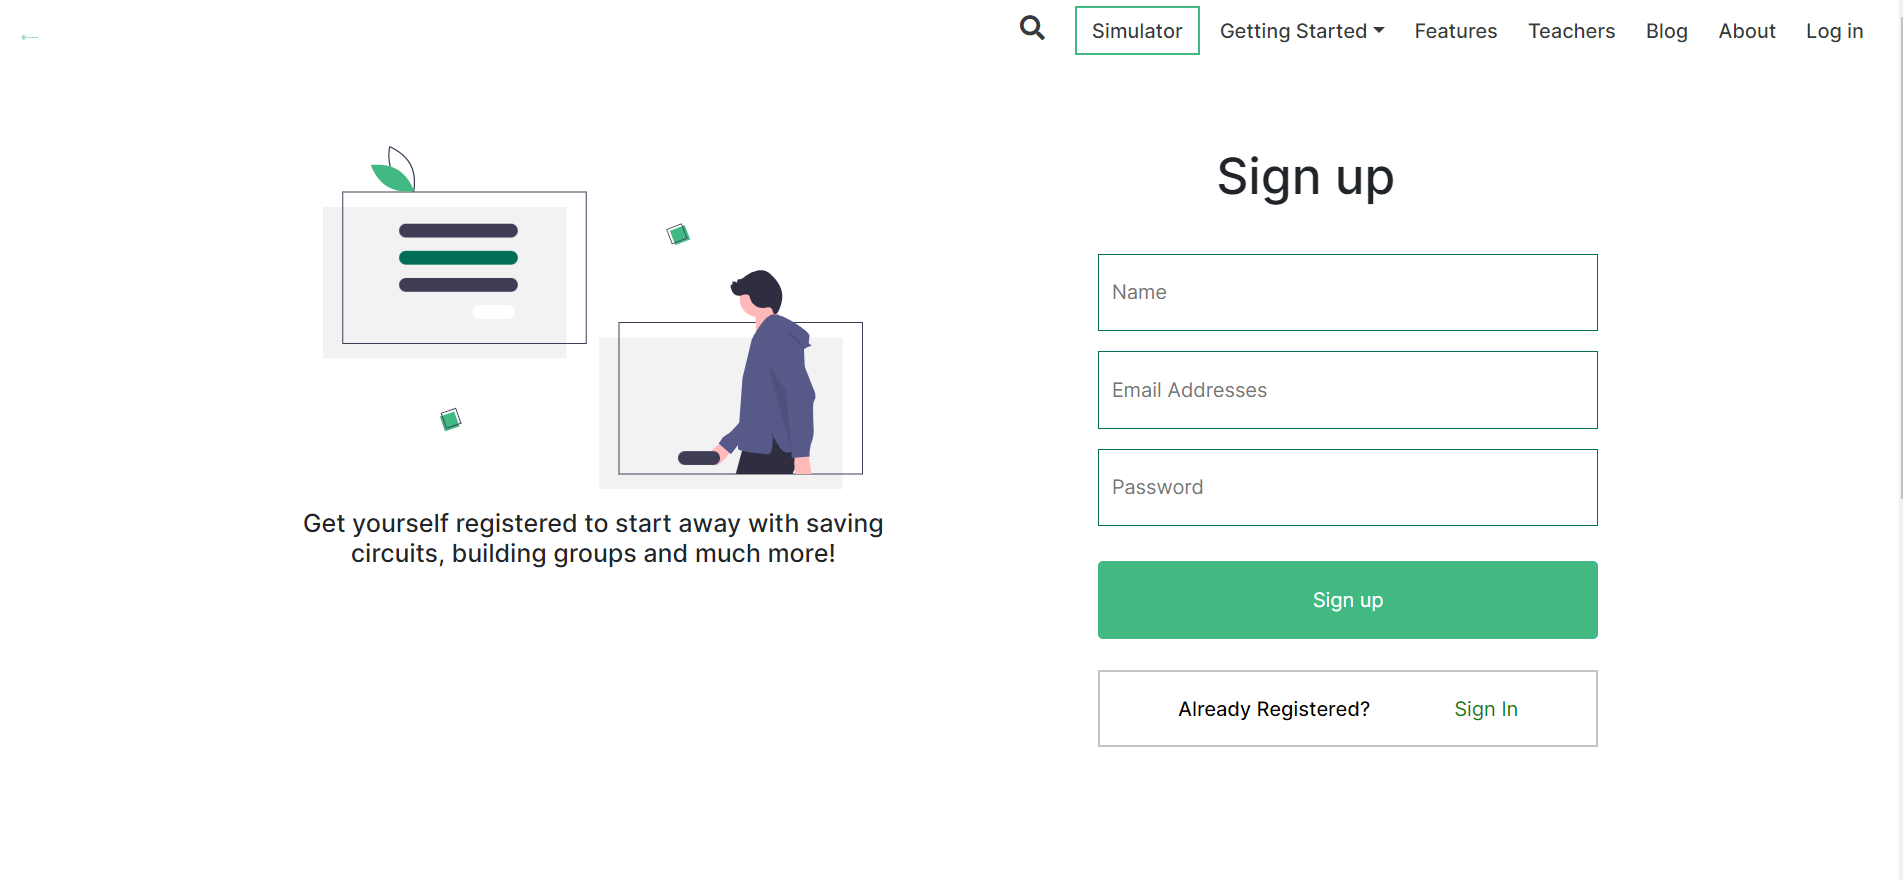Navigate to the Features section
The image size is (1903, 880).
pyautogui.click(x=1455, y=31)
